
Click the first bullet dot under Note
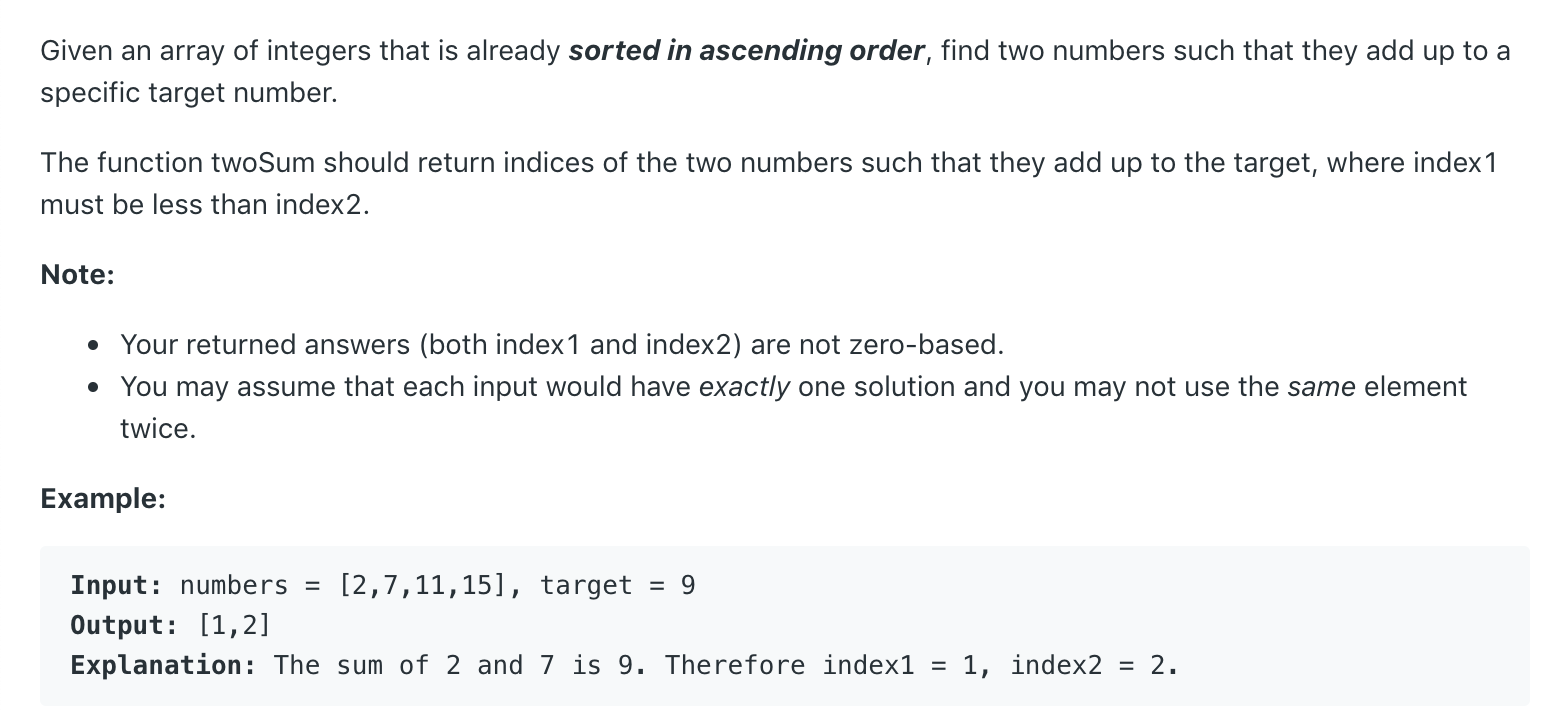[x=93, y=346]
